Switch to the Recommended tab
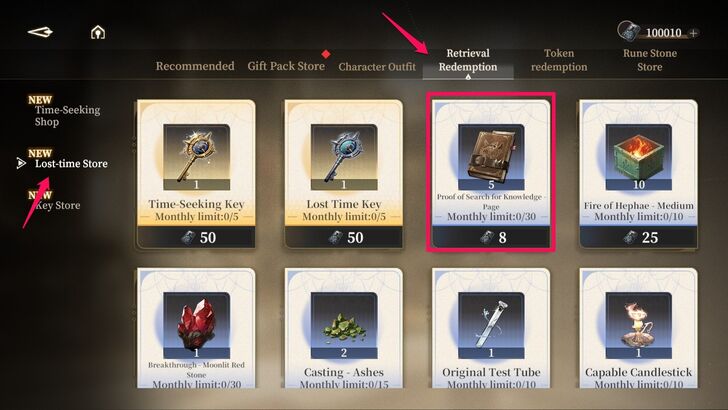Viewport: 728px width, 410px height. pos(195,66)
